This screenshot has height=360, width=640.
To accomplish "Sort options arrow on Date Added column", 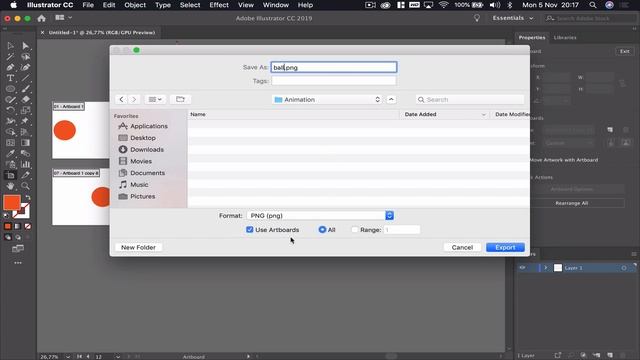I will tap(484, 115).
